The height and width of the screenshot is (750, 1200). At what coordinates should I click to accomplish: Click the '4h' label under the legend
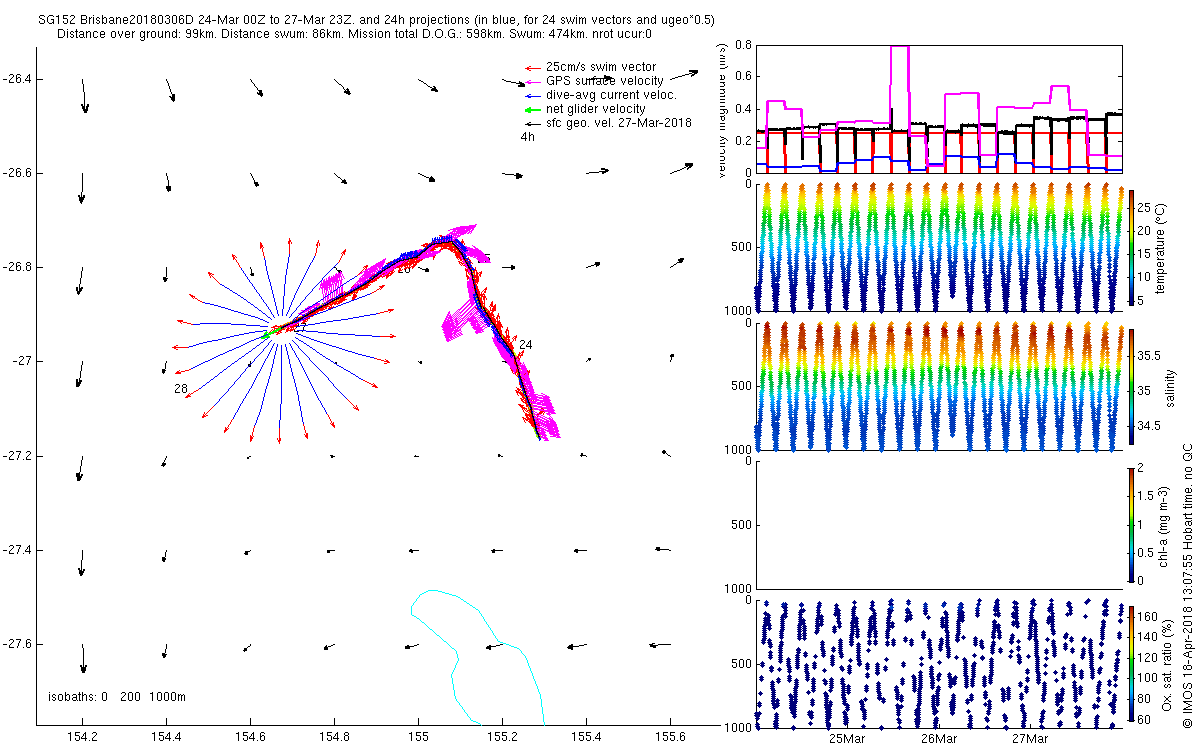click(x=527, y=137)
